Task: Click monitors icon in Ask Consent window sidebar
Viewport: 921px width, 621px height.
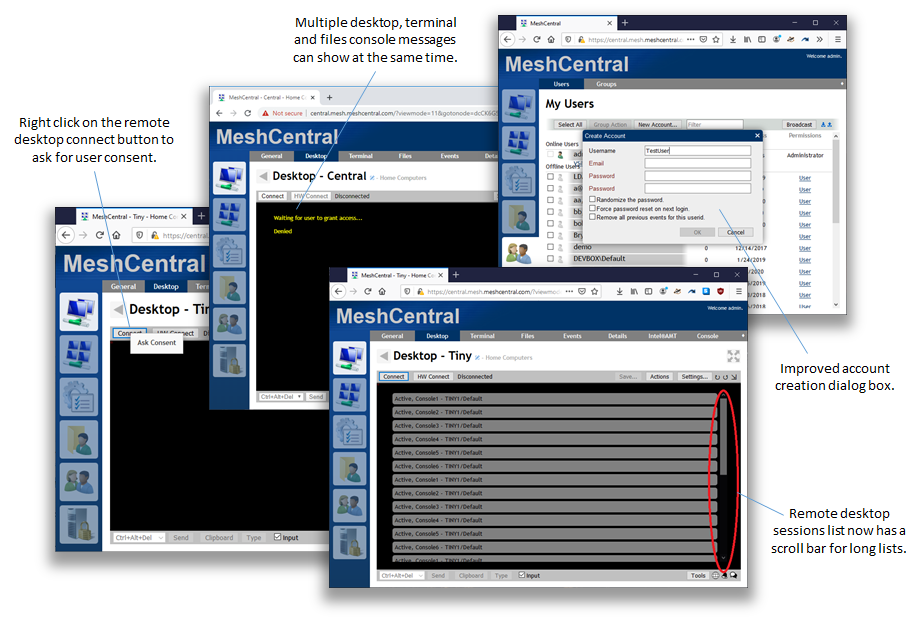Action: pyautogui.click(x=79, y=312)
